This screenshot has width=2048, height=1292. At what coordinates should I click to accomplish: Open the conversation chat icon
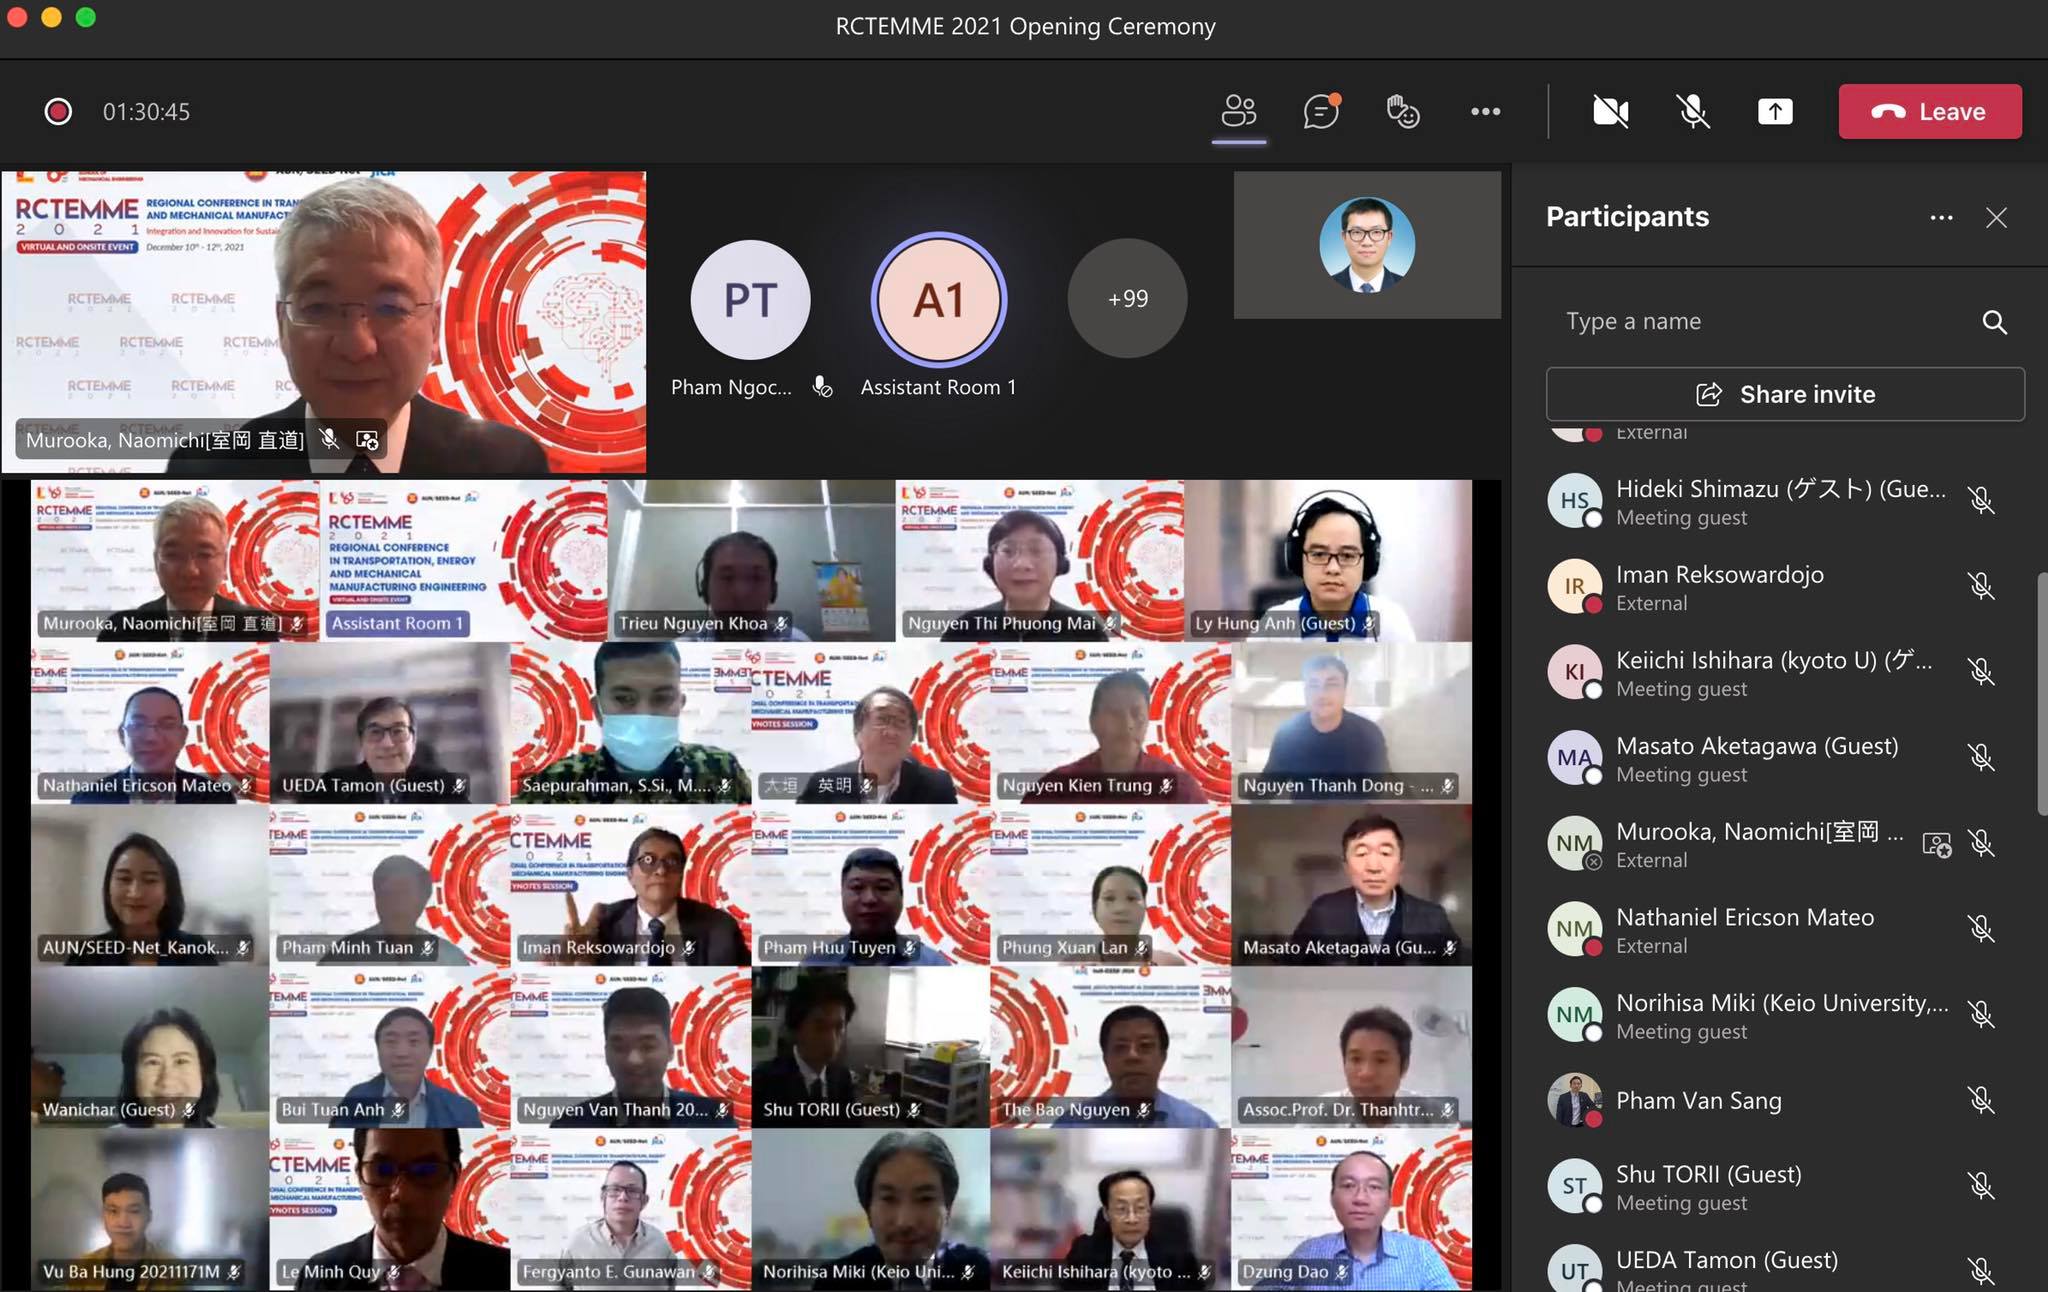click(1321, 111)
